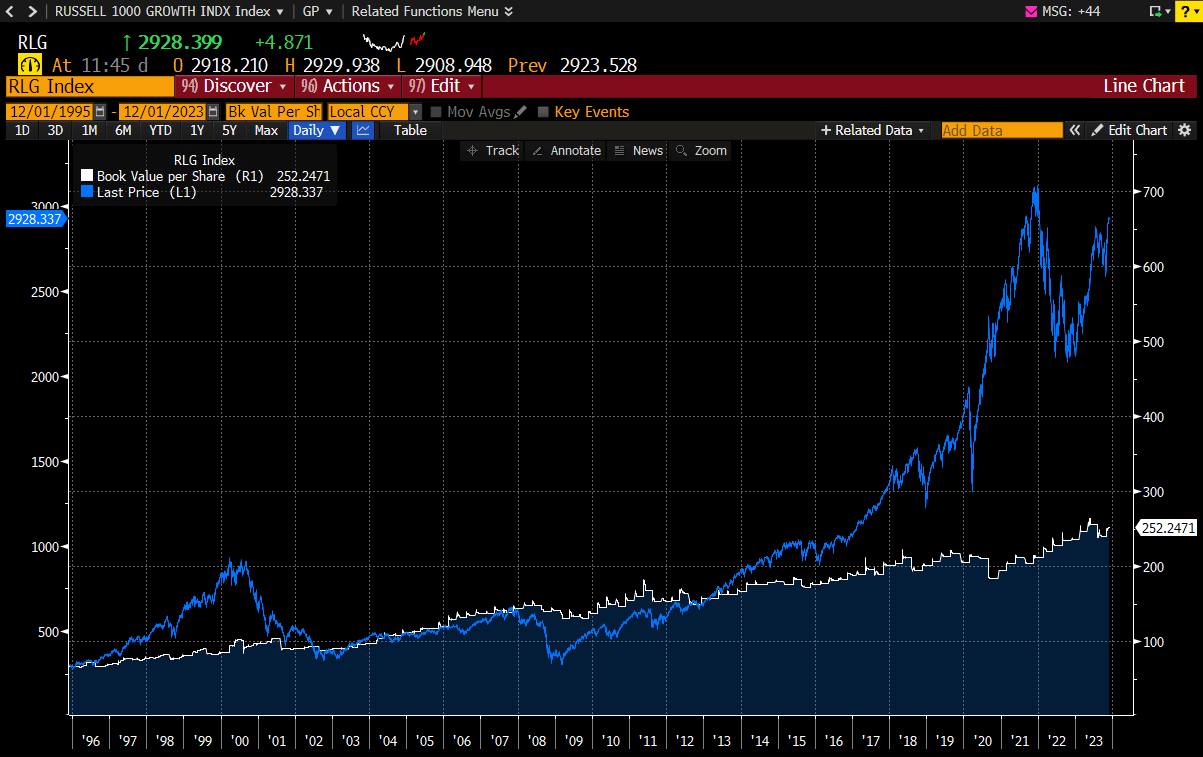Open the Daily periodicity dropdown
Viewport: 1203px width, 757px height.
point(316,130)
